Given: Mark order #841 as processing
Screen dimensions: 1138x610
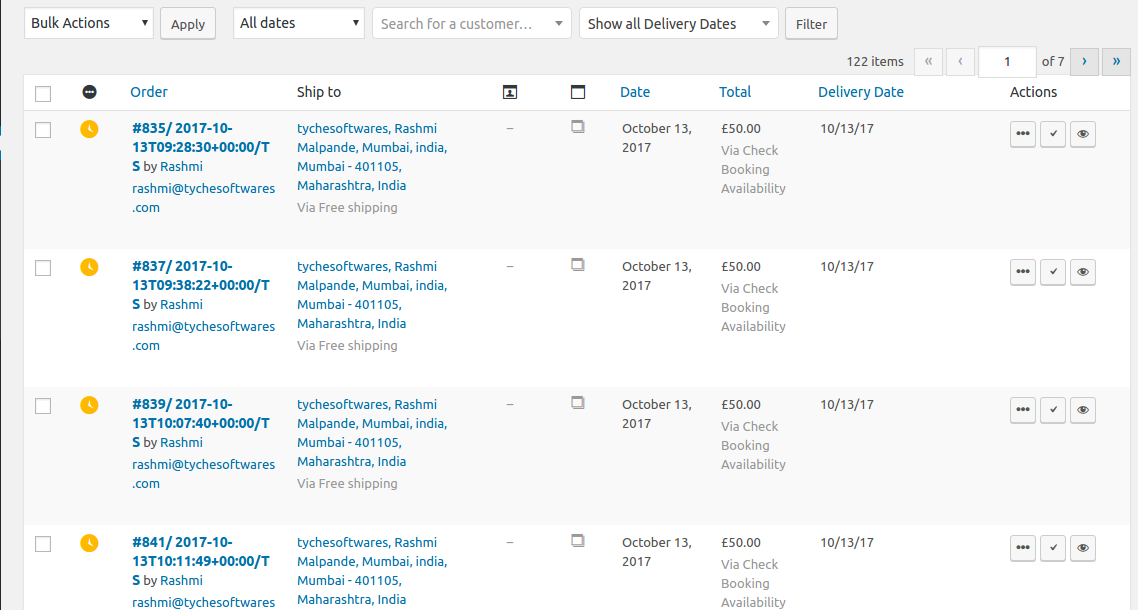Looking at the screenshot, I should click(x=1023, y=548).
